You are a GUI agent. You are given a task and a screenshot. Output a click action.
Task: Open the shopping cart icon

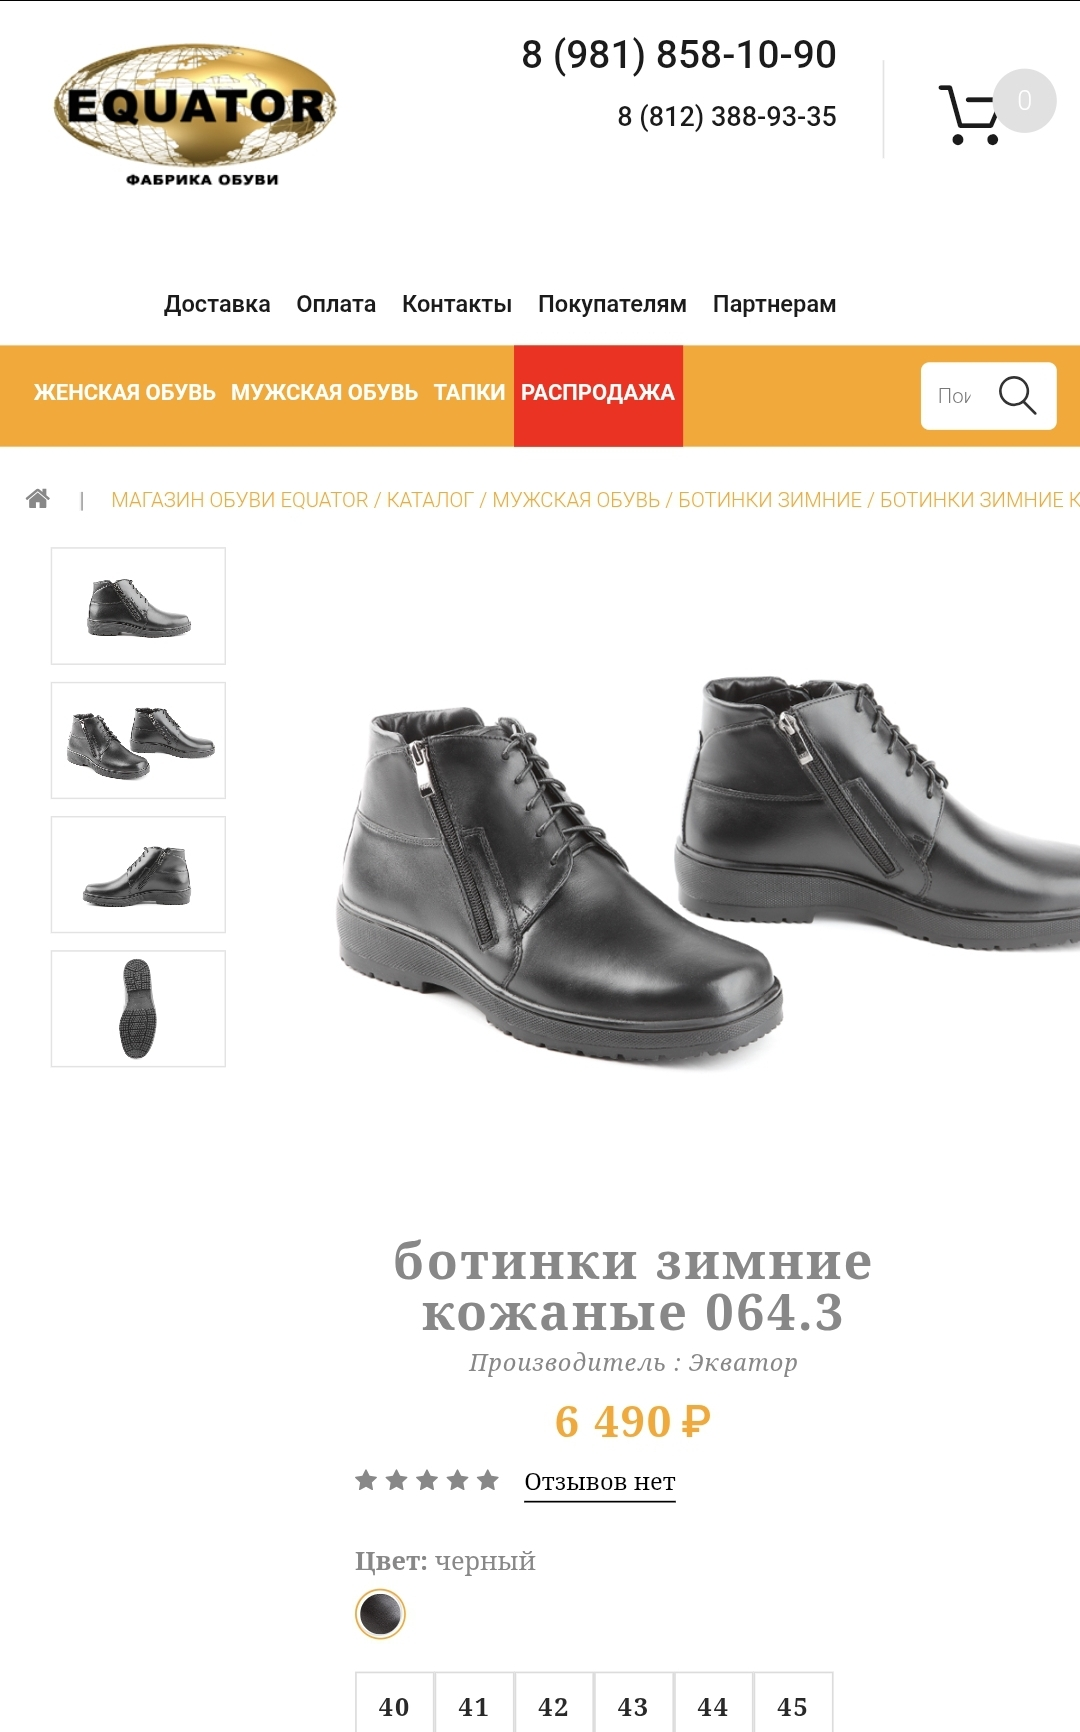[x=968, y=115]
